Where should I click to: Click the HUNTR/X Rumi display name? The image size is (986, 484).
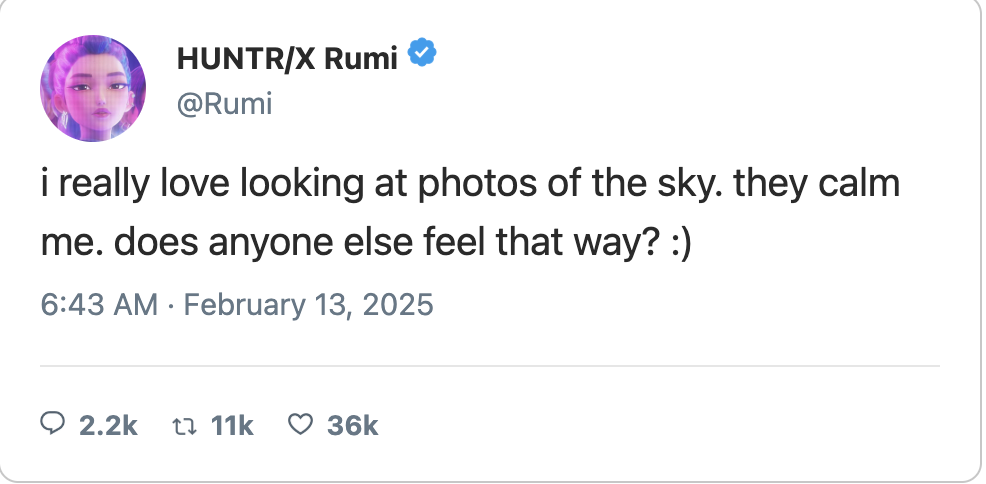(287, 59)
